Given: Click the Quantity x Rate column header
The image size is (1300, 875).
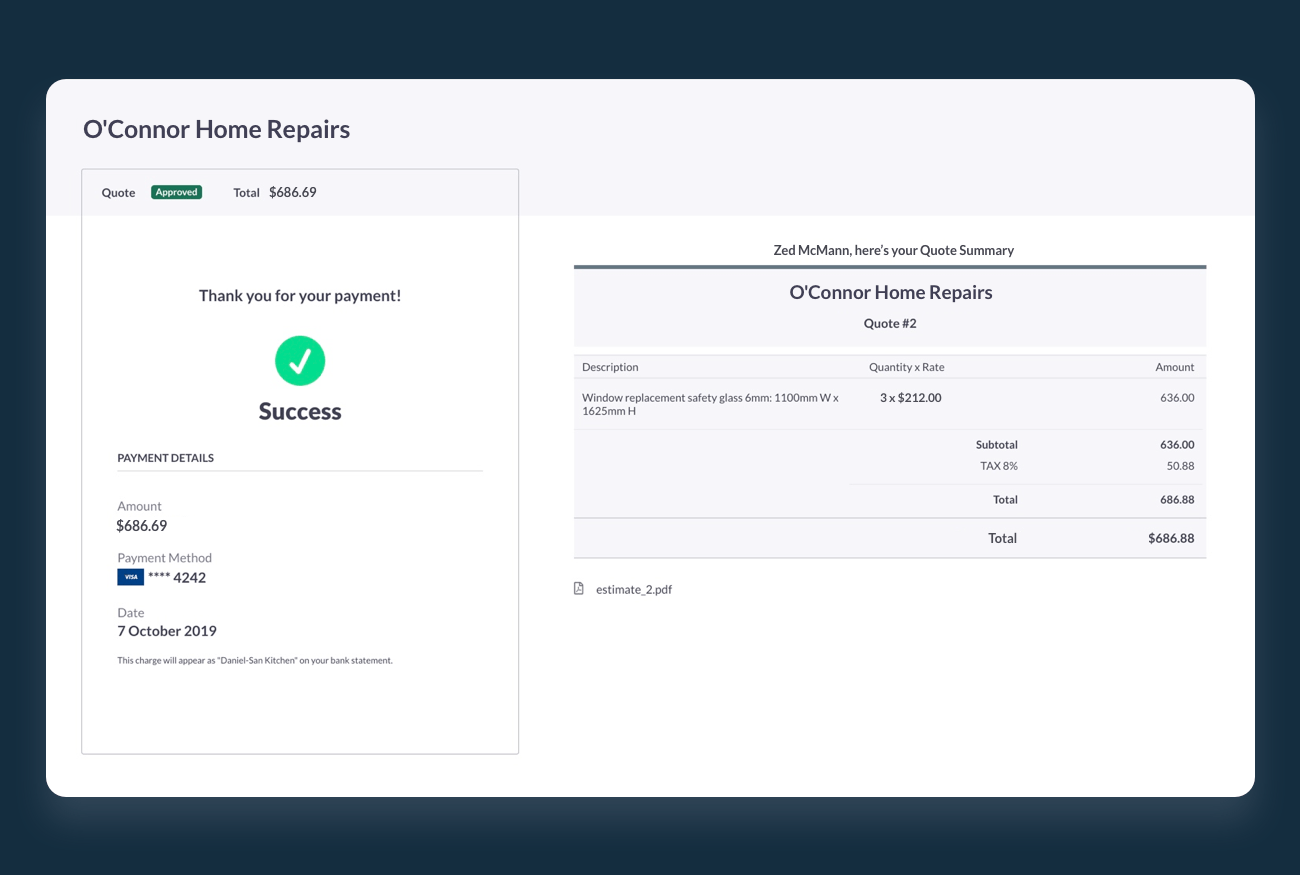Looking at the screenshot, I should [907, 367].
